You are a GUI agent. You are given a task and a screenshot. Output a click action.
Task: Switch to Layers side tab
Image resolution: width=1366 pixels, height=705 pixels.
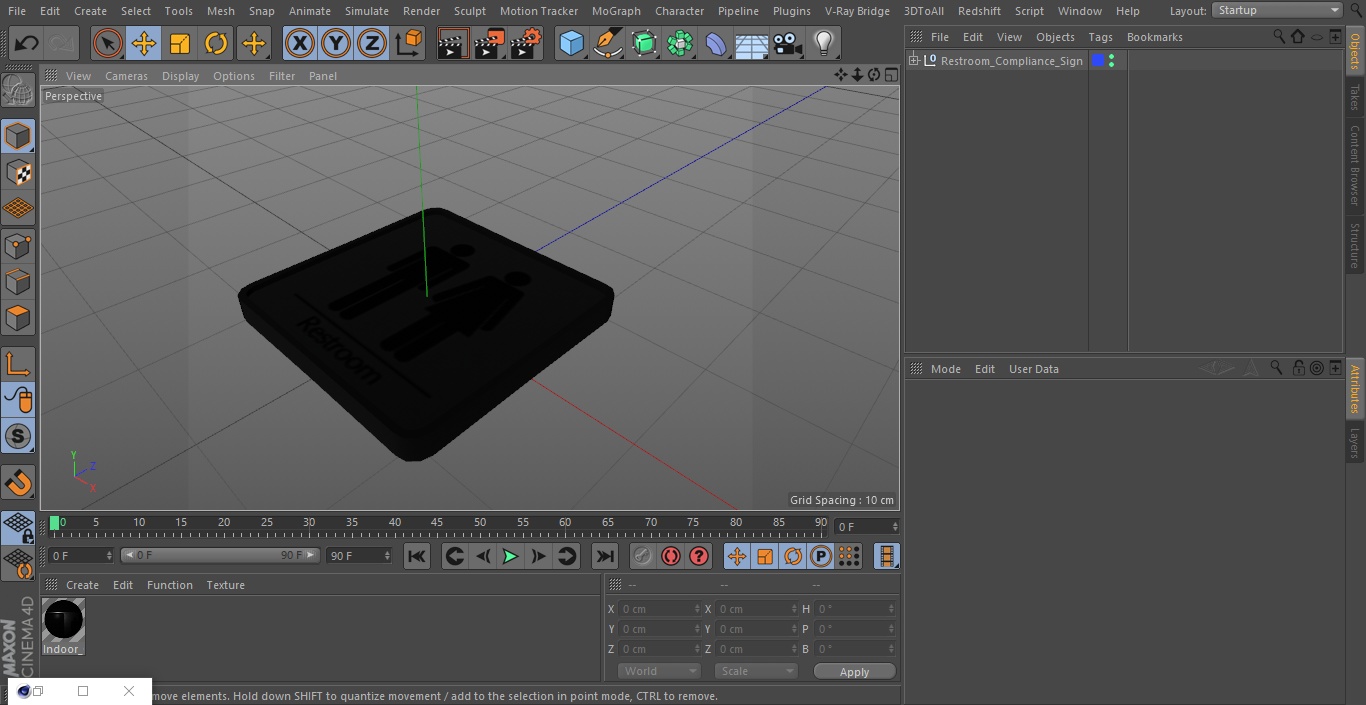[1355, 443]
